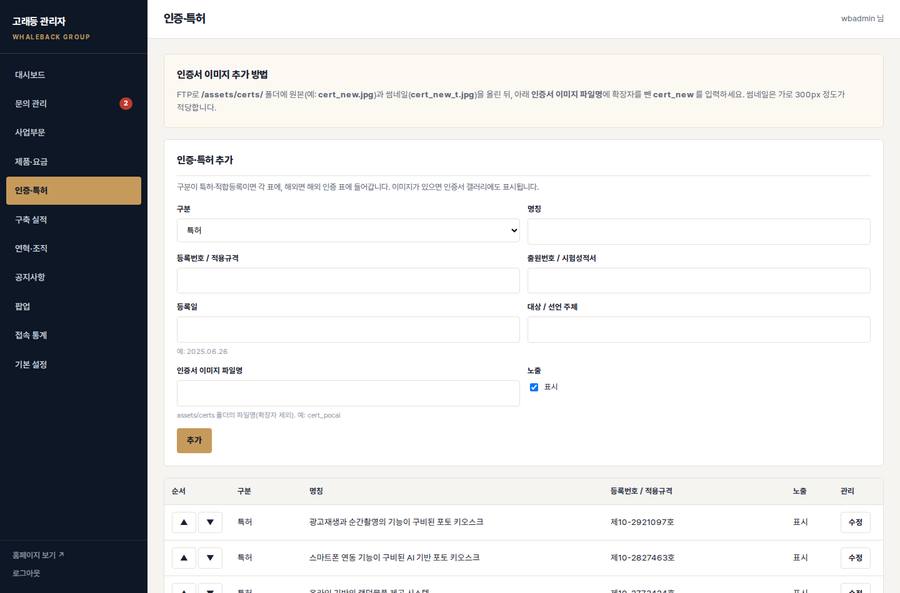Image resolution: width=900 pixels, height=593 pixels.
Task: Toggle the 표시 exposure checkbox
Action: click(x=534, y=387)
